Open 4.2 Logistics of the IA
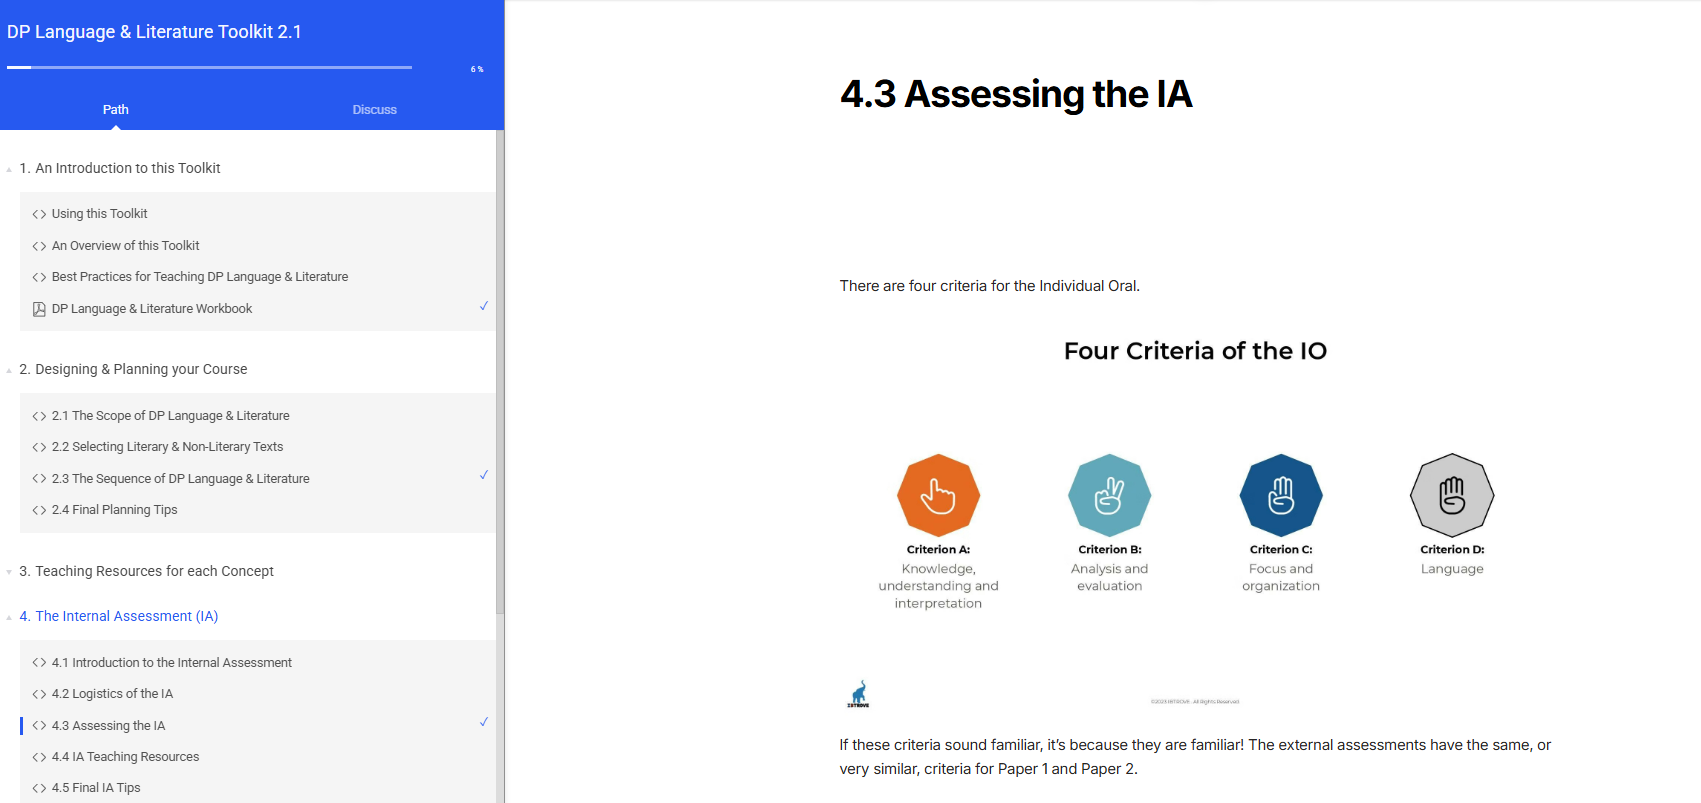The image size is (1701, 803). coord(112,694)
